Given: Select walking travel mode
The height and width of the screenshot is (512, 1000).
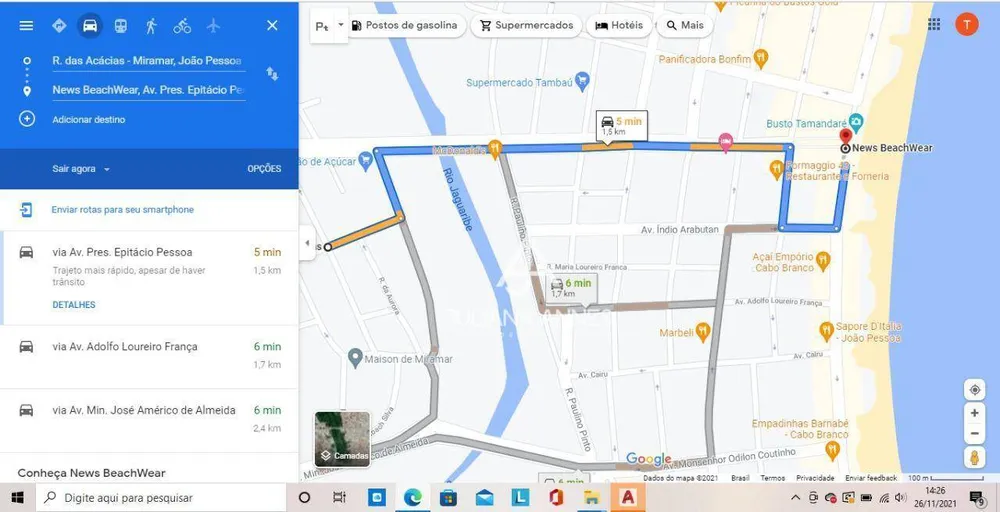Looking at the screenshot, I should tap(151, 26).
